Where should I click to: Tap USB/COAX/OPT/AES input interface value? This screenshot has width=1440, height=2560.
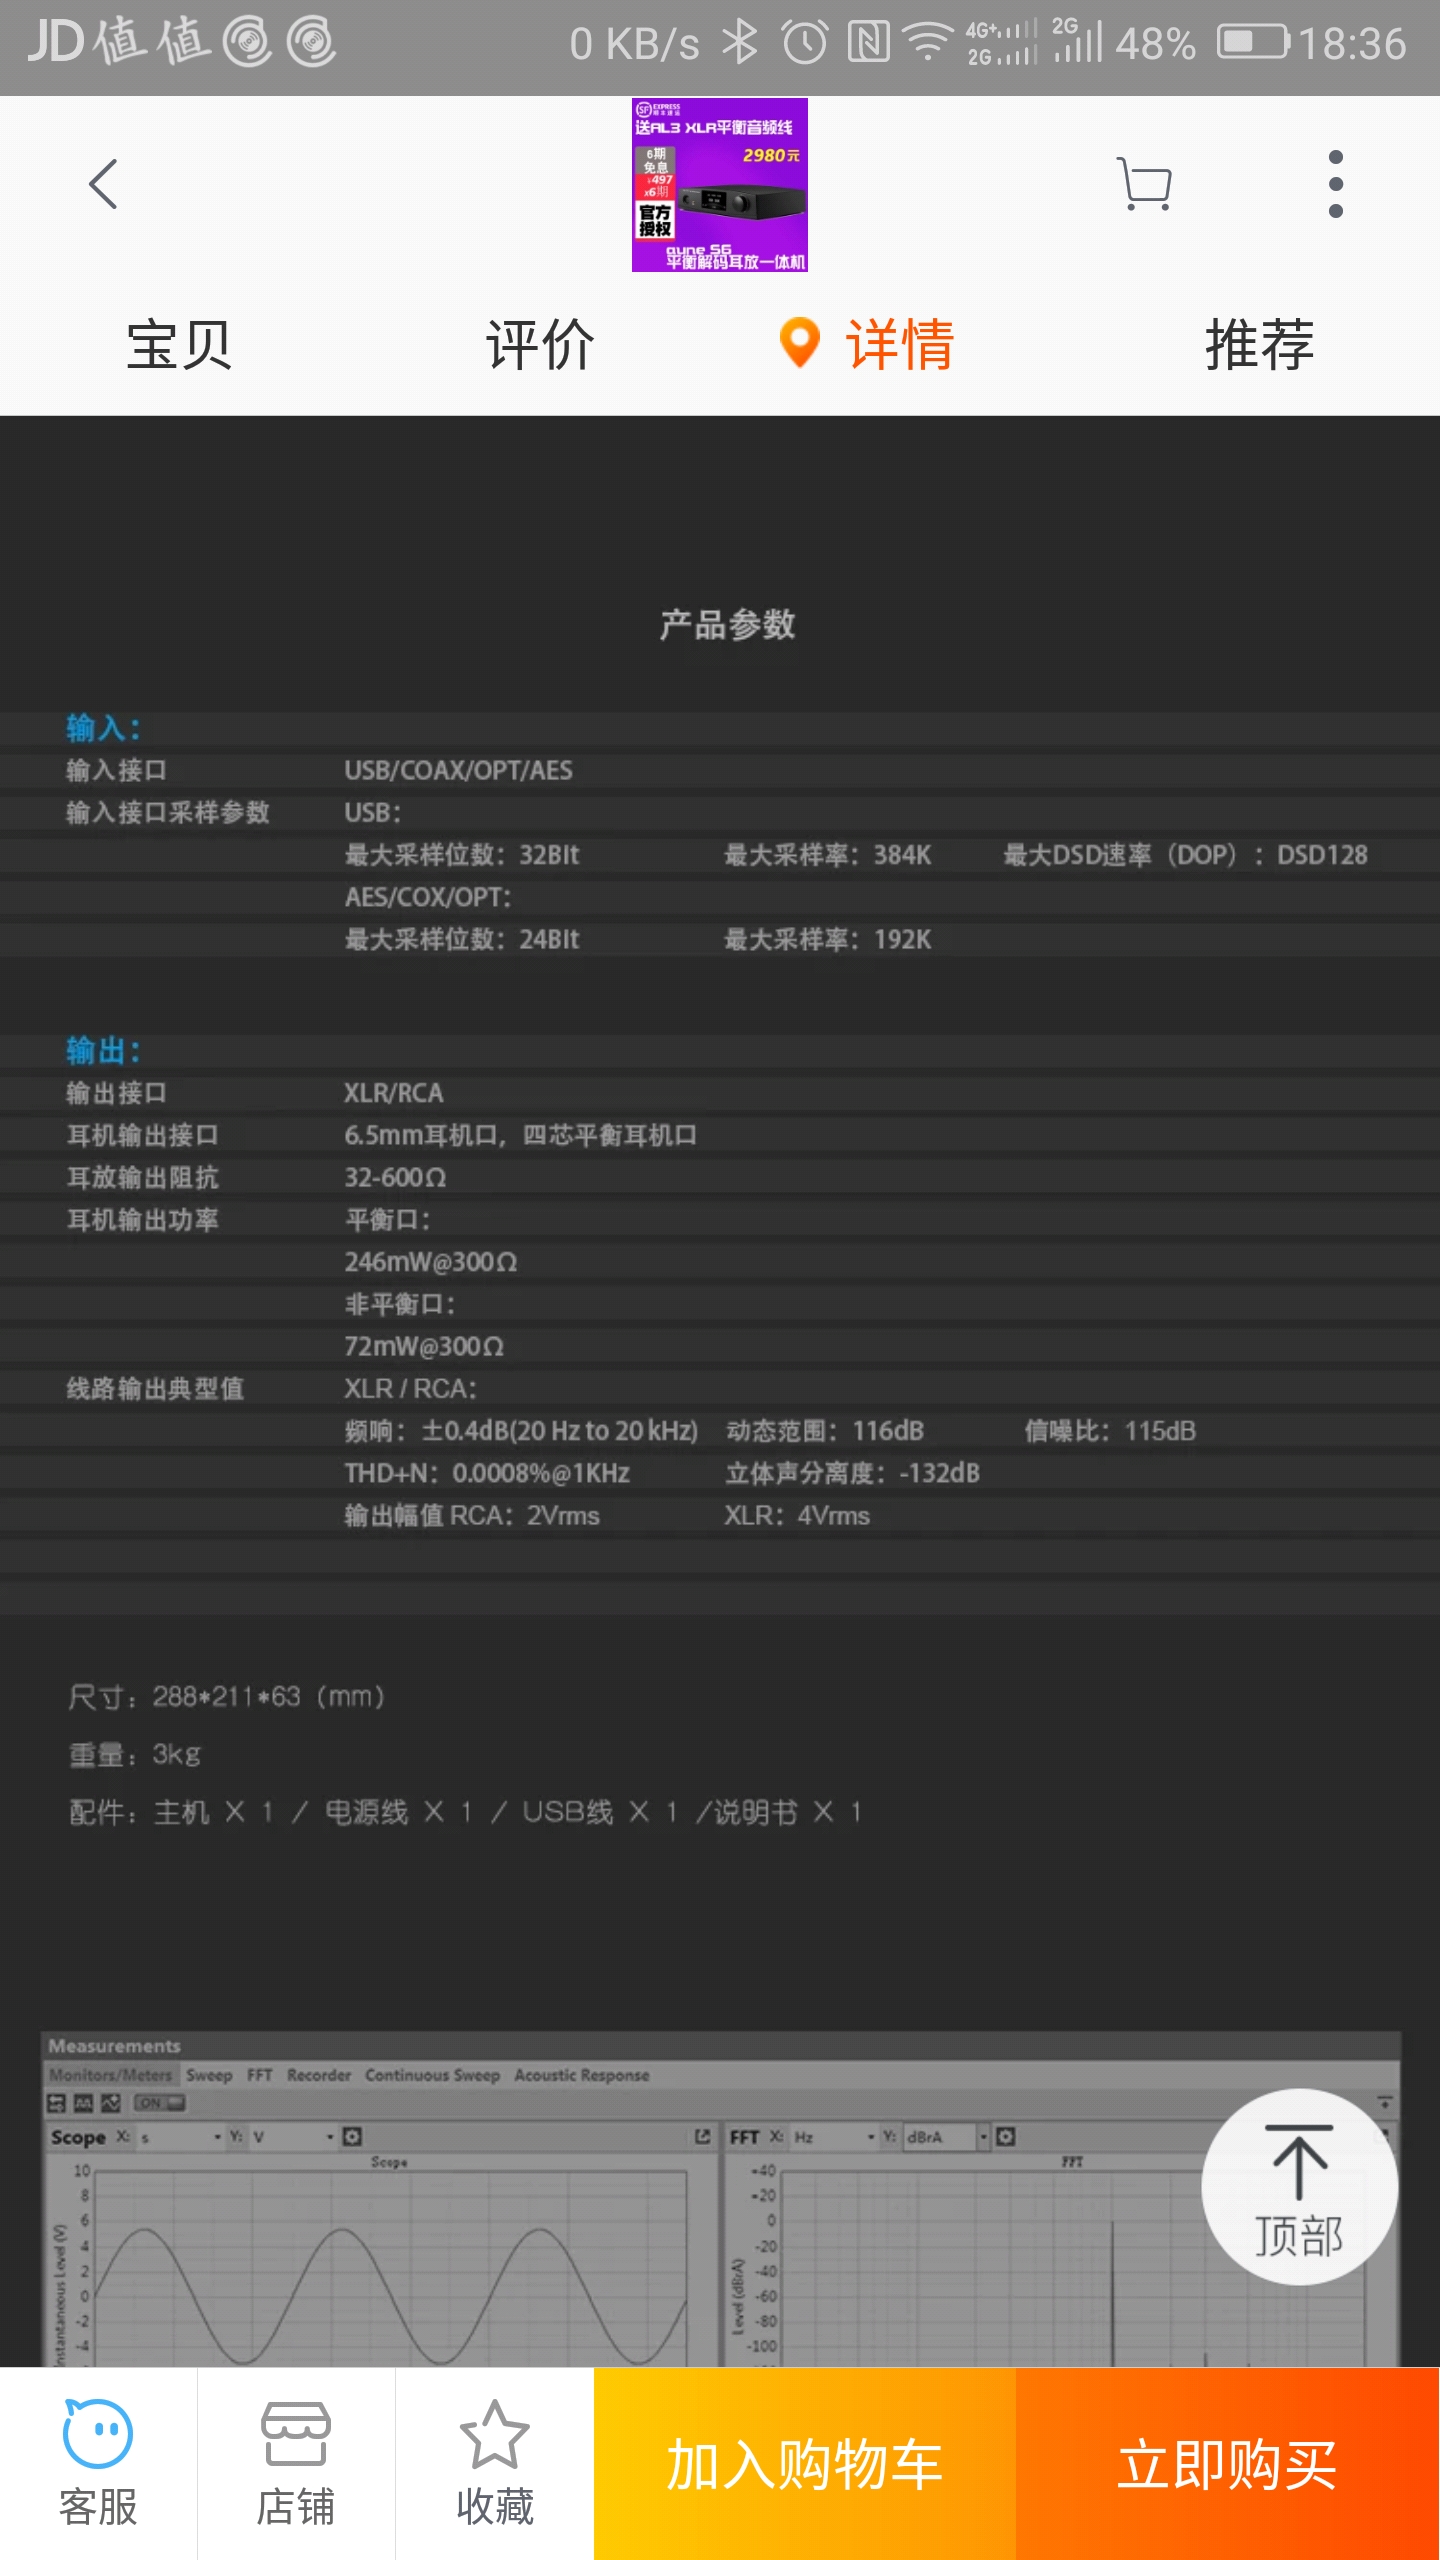pyautogui.click(x=459, y=771)
